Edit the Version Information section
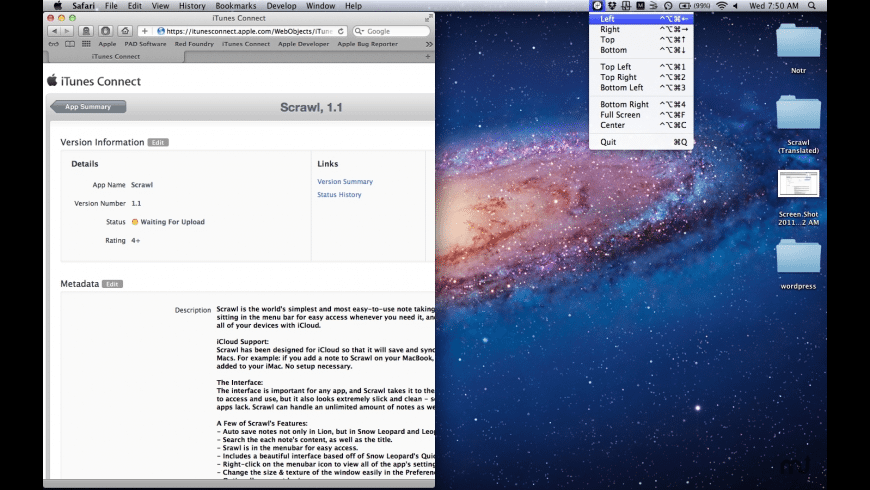 (x=158, y=143)
